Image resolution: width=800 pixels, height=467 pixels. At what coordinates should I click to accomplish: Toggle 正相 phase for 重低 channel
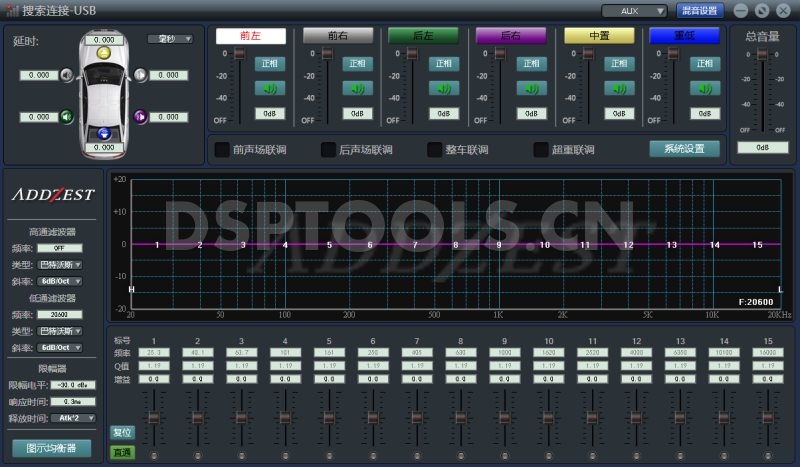[705, 63]
